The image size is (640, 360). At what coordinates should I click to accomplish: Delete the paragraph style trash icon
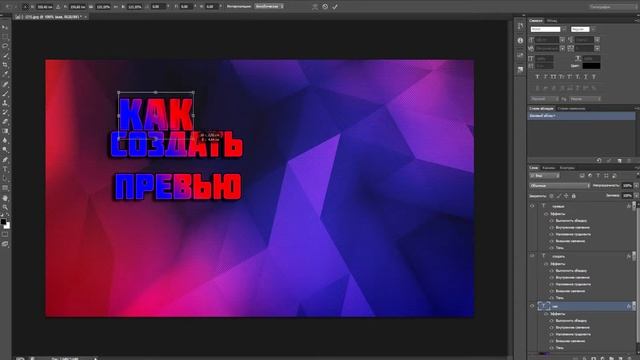pyautogui.click(x=629, y=161)
